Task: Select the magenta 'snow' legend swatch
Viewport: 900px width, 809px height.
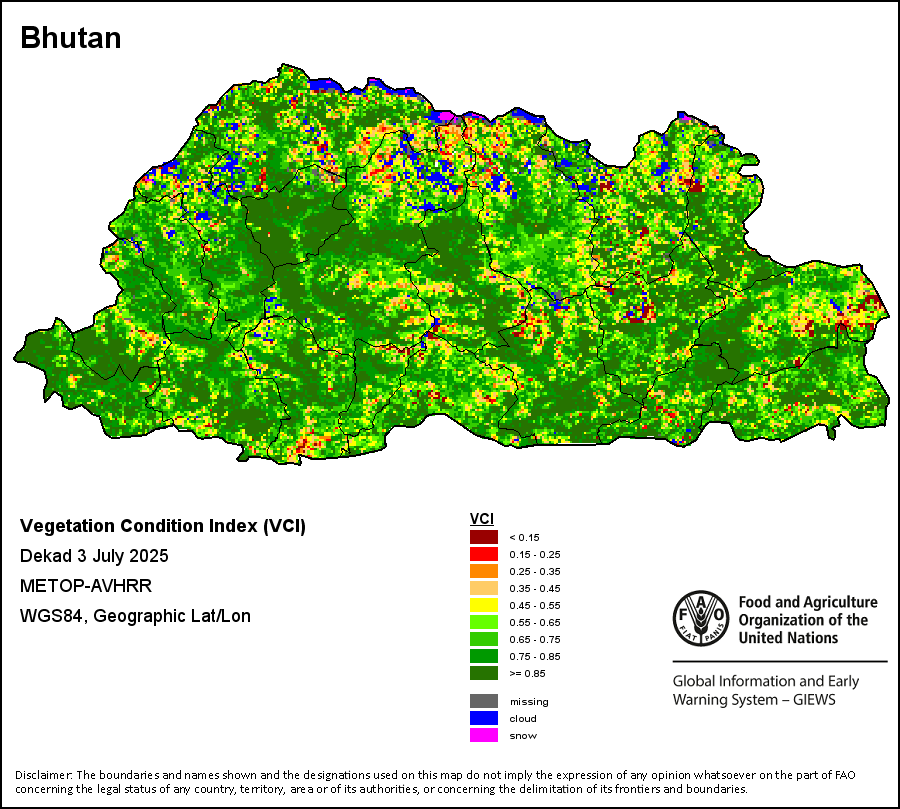Action: 484,735
